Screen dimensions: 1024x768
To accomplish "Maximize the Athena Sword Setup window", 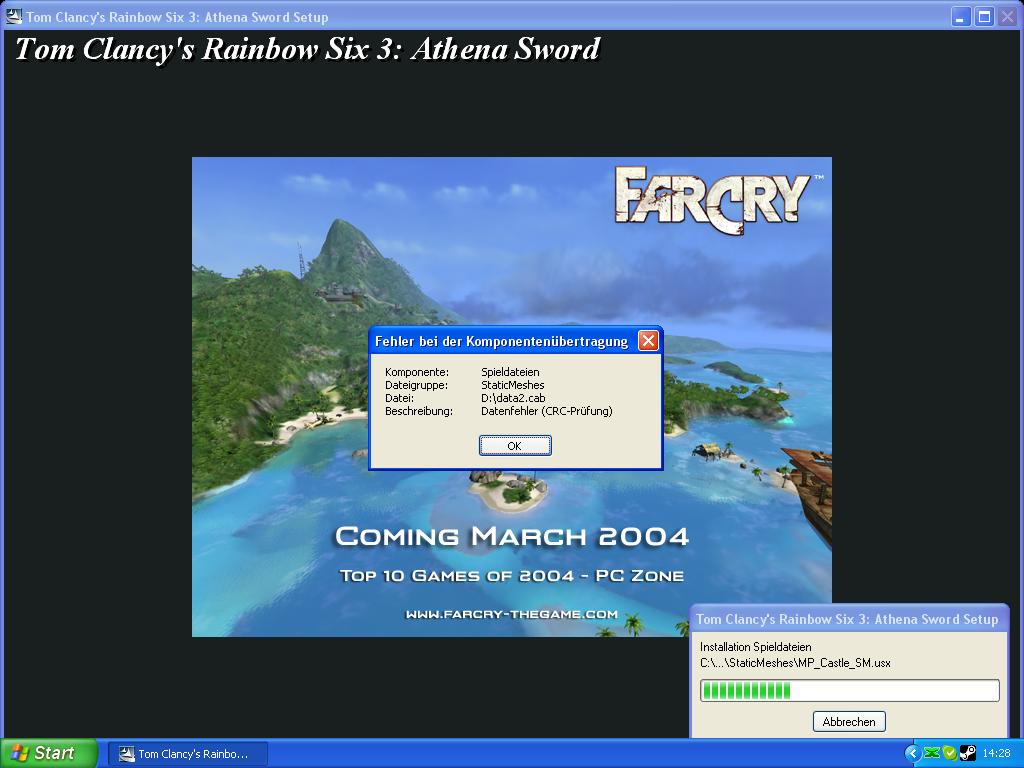I will [x=984, y=16].
